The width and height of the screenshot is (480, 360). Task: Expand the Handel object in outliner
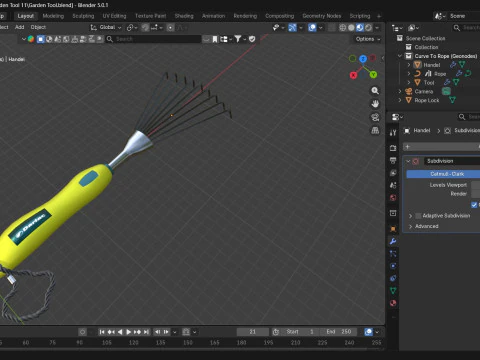[x=409, y=65]
